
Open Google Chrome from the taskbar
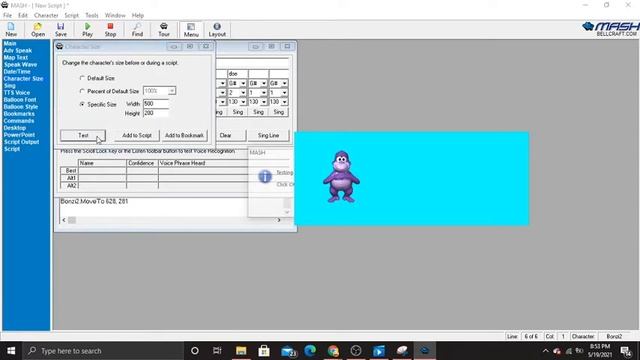(333, 351)
